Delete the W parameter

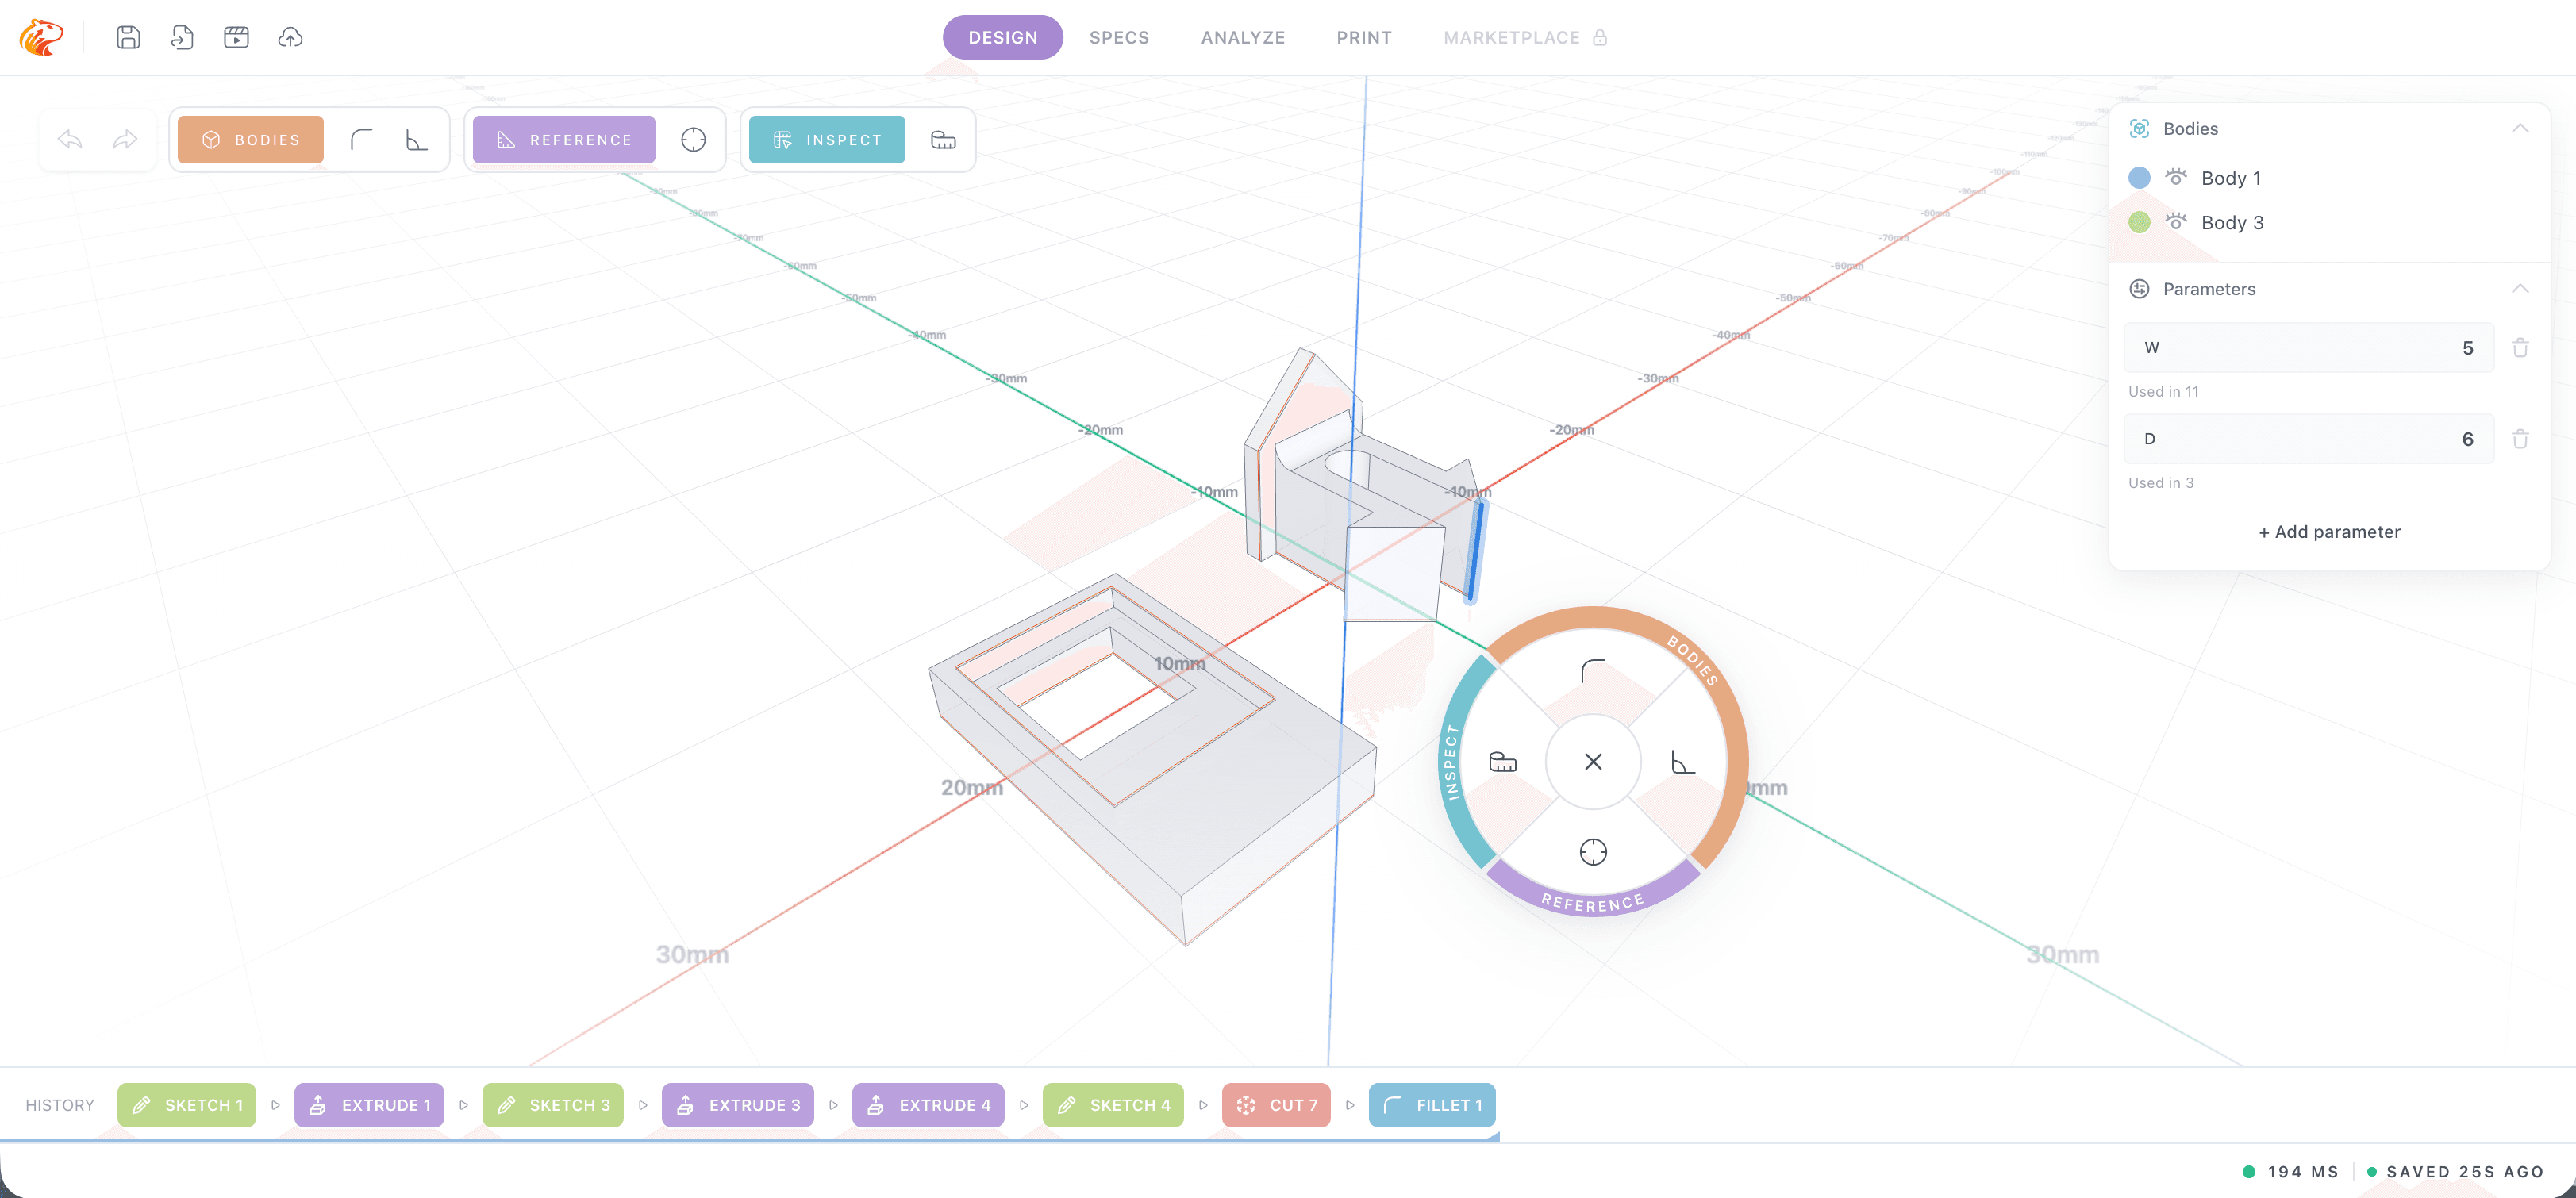(2520, 348)
